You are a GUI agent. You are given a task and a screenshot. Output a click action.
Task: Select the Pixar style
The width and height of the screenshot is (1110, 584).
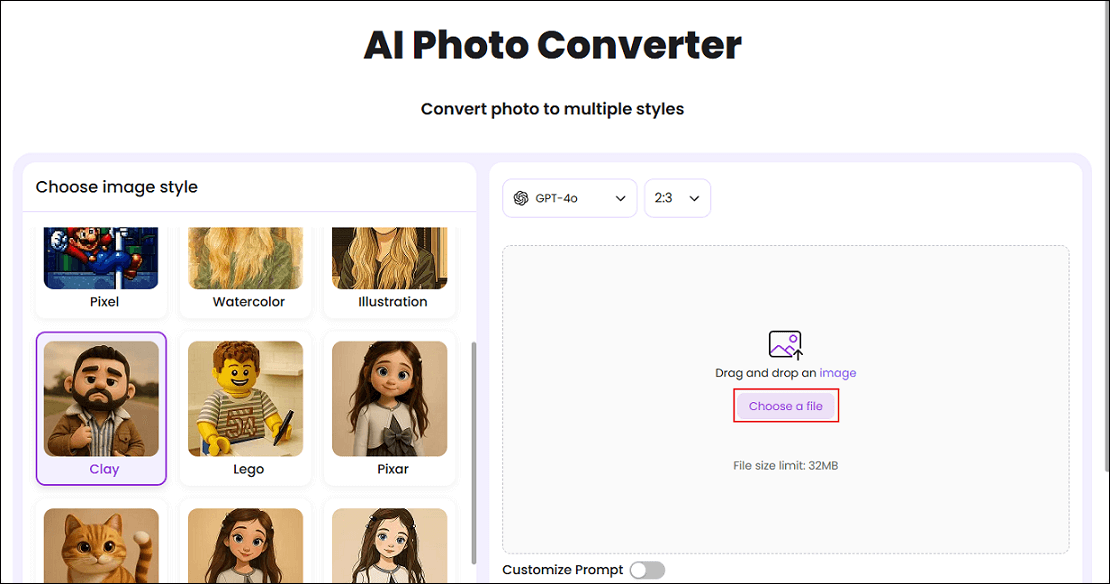(389, 408)
